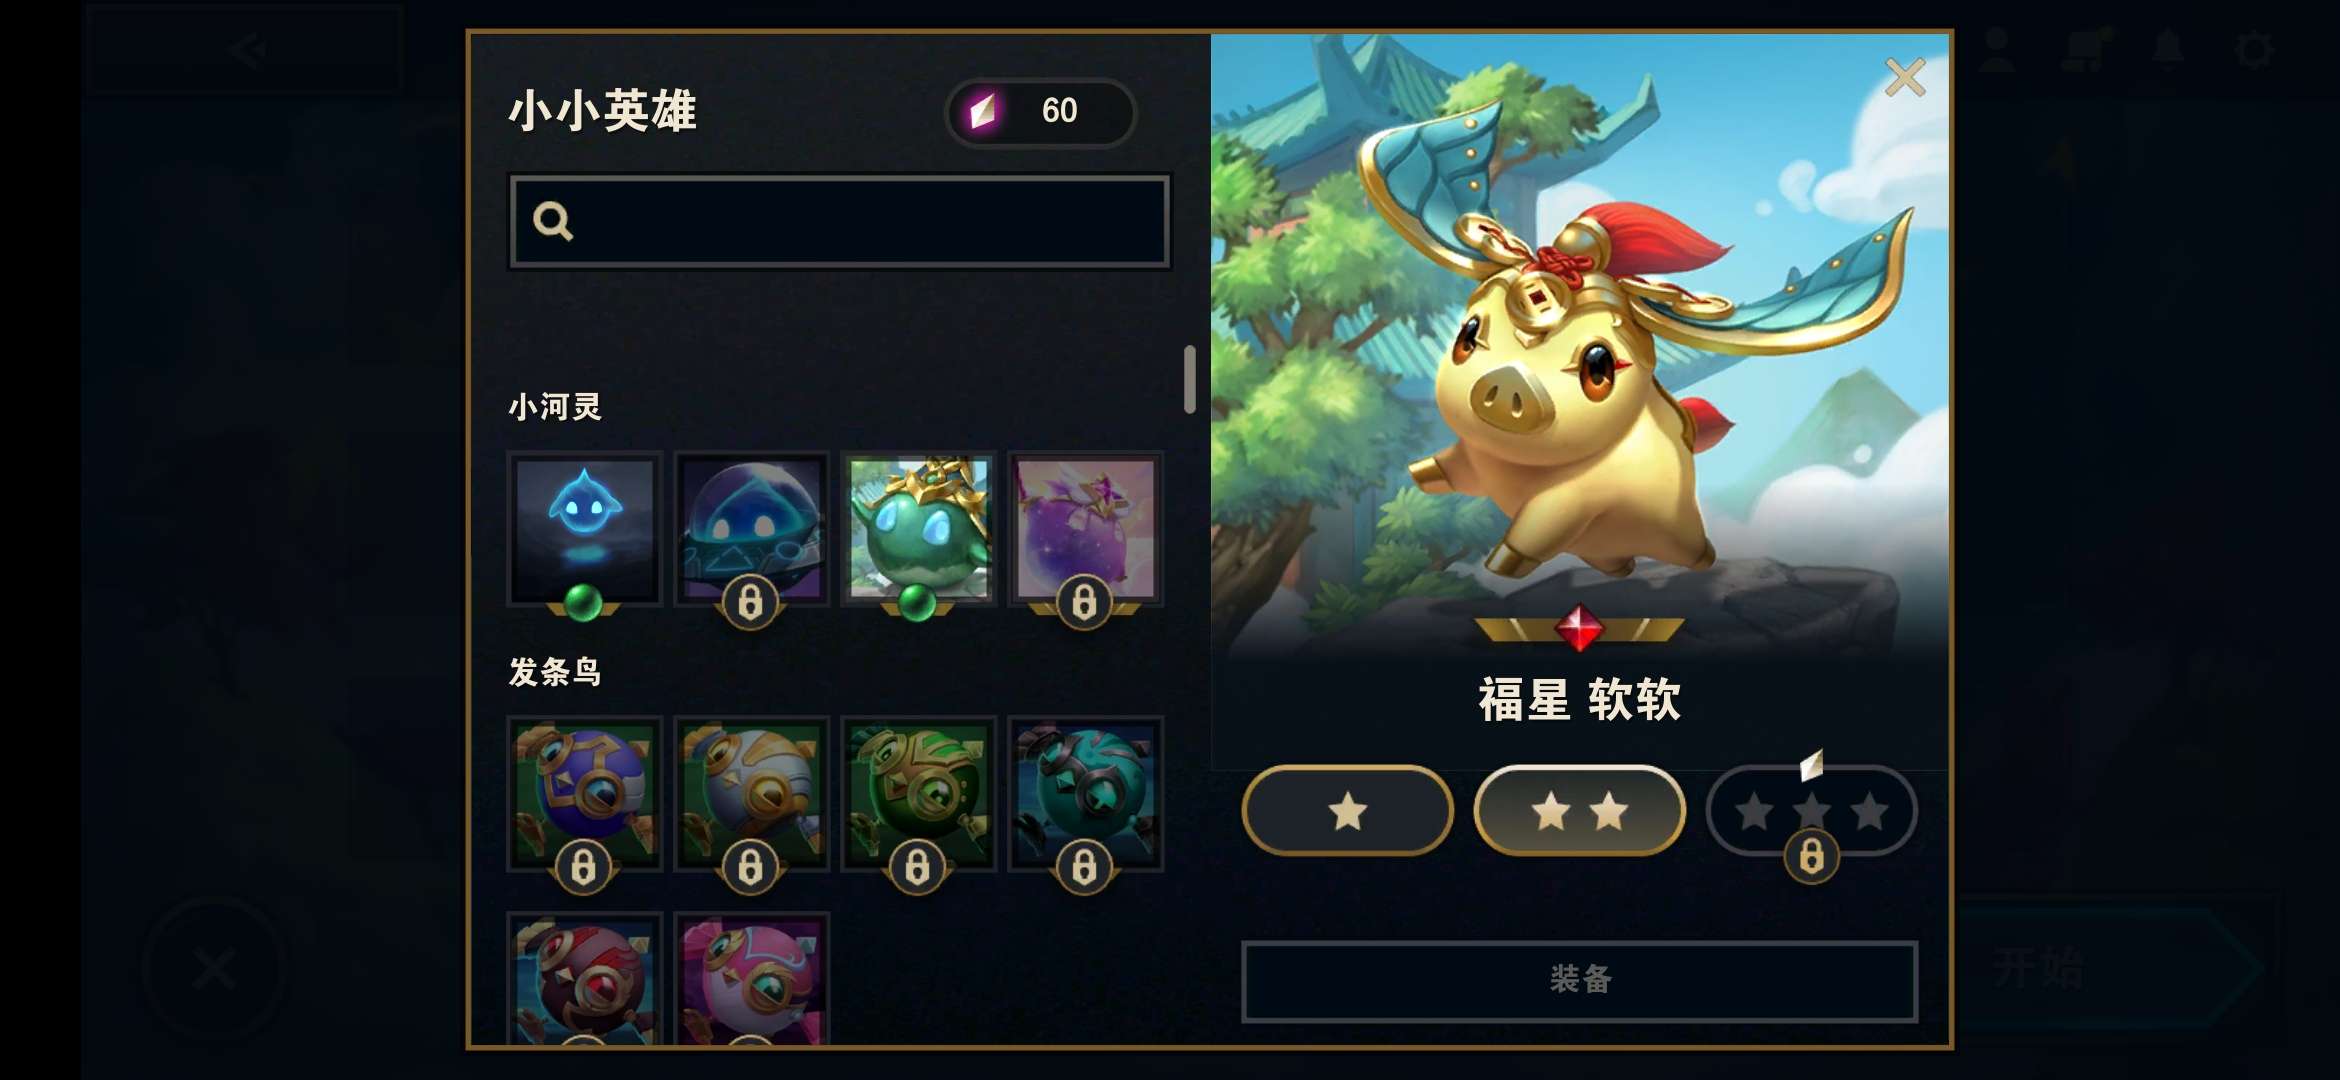Select the locked hooded river sprite
The image size is (2340, 1080).
752,529
